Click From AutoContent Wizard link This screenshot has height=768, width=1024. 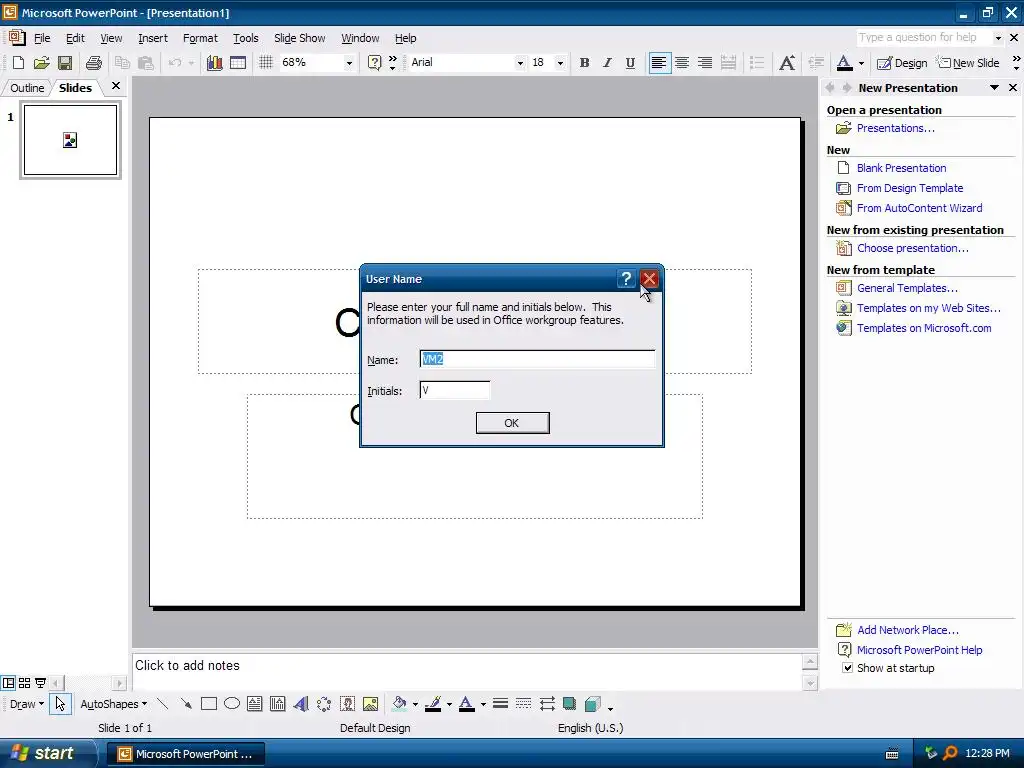pos(919,208)
